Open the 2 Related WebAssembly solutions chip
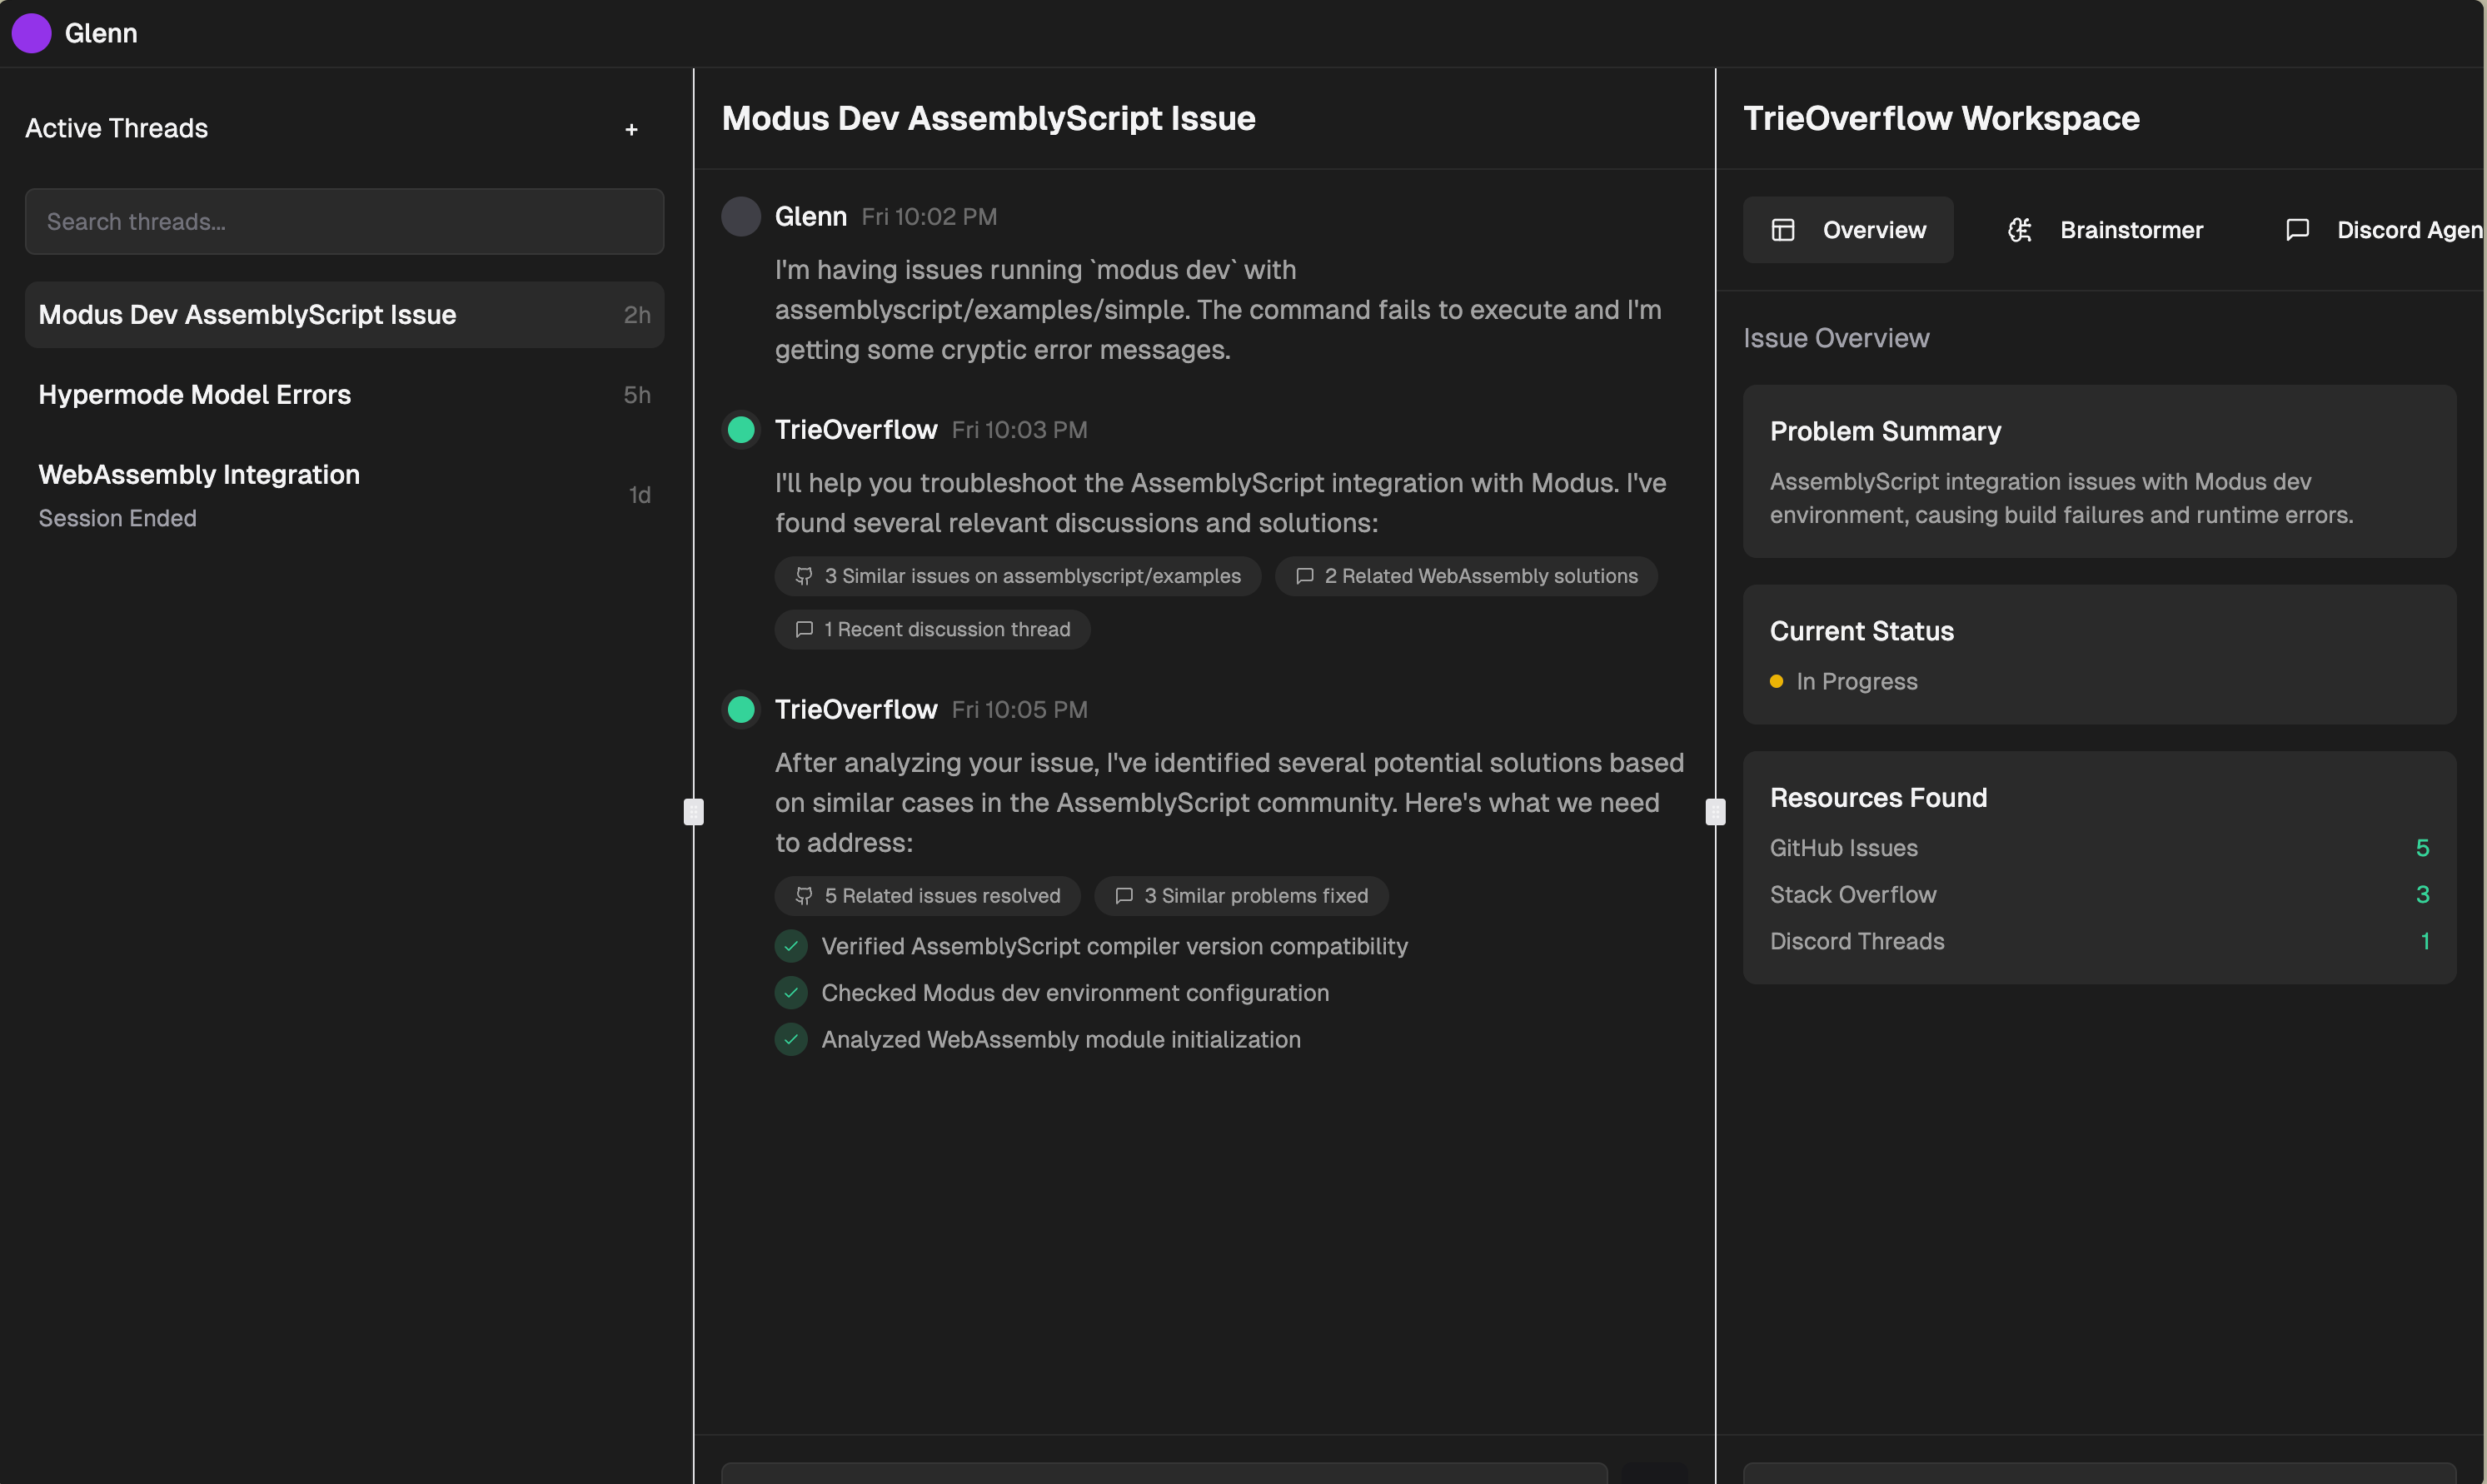Viewport: 2487px width, 1484px height. (x=1466, y=576)
